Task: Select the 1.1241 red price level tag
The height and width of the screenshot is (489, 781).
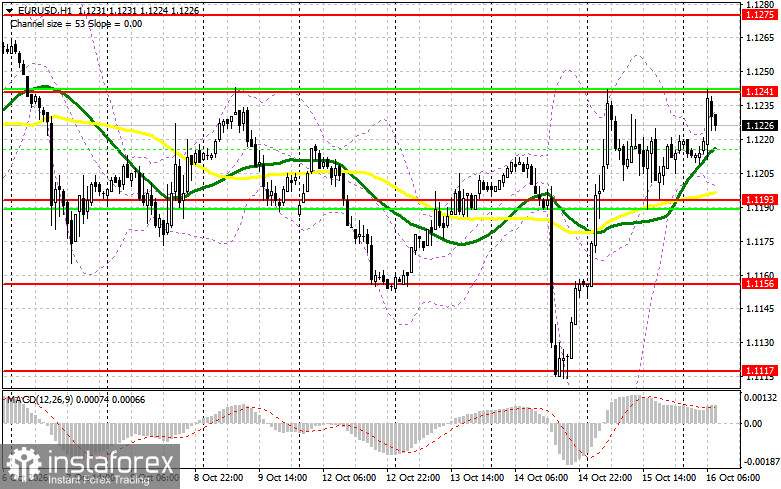Action: [759, 92]
